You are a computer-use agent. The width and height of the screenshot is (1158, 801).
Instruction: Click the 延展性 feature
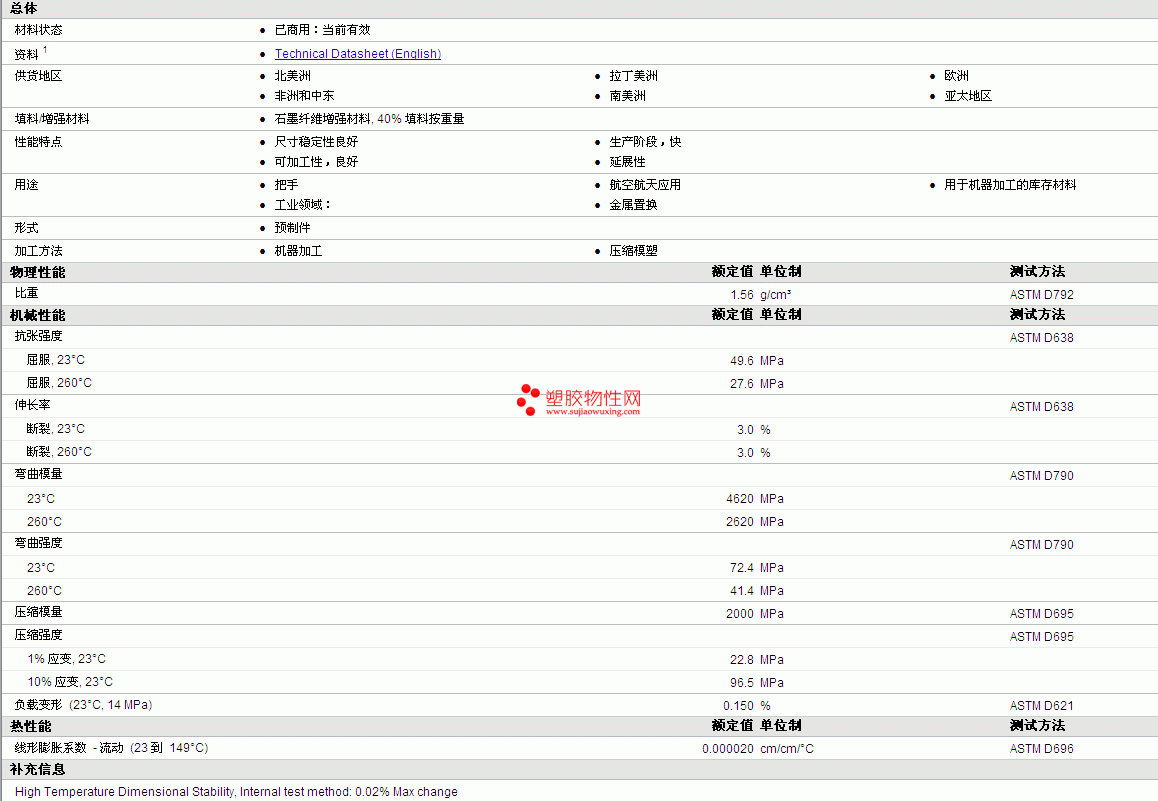tap(627, 162)
